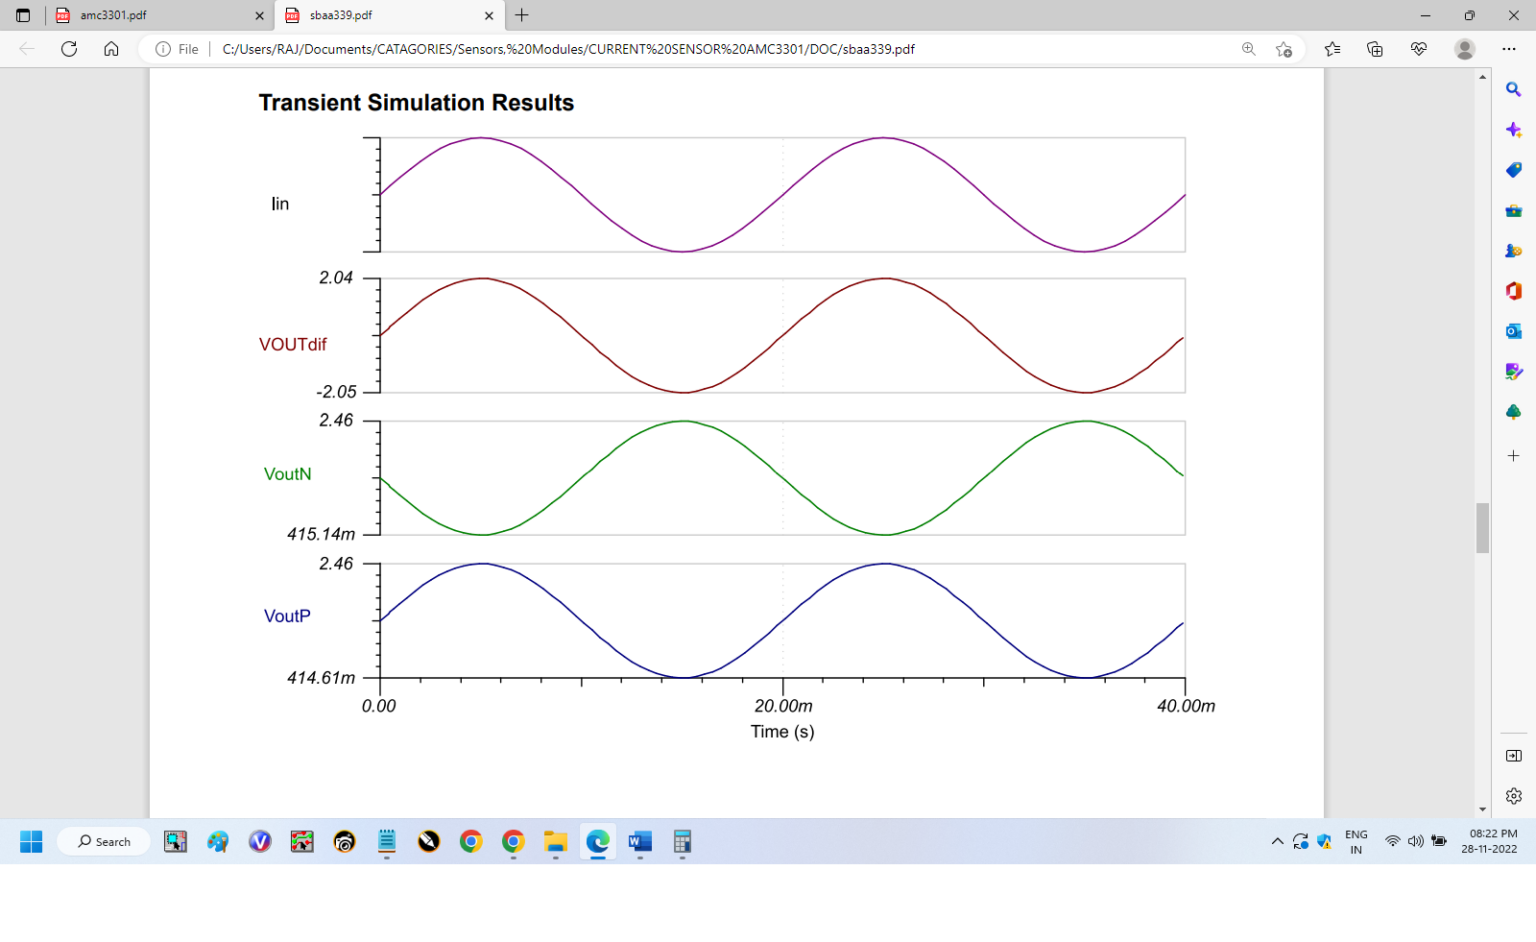The image size is (1536, 942).
Task: Open the Favorites list
Action: [x=1332, y=49]
